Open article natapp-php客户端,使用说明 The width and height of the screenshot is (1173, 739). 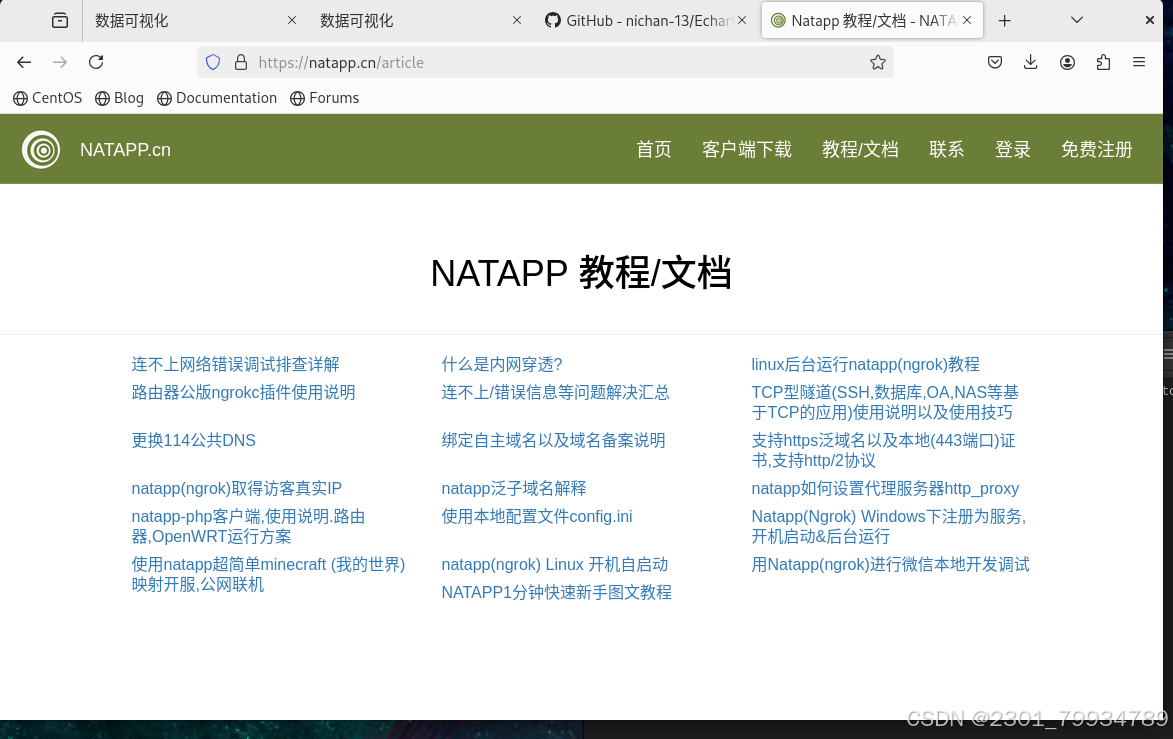248,527
